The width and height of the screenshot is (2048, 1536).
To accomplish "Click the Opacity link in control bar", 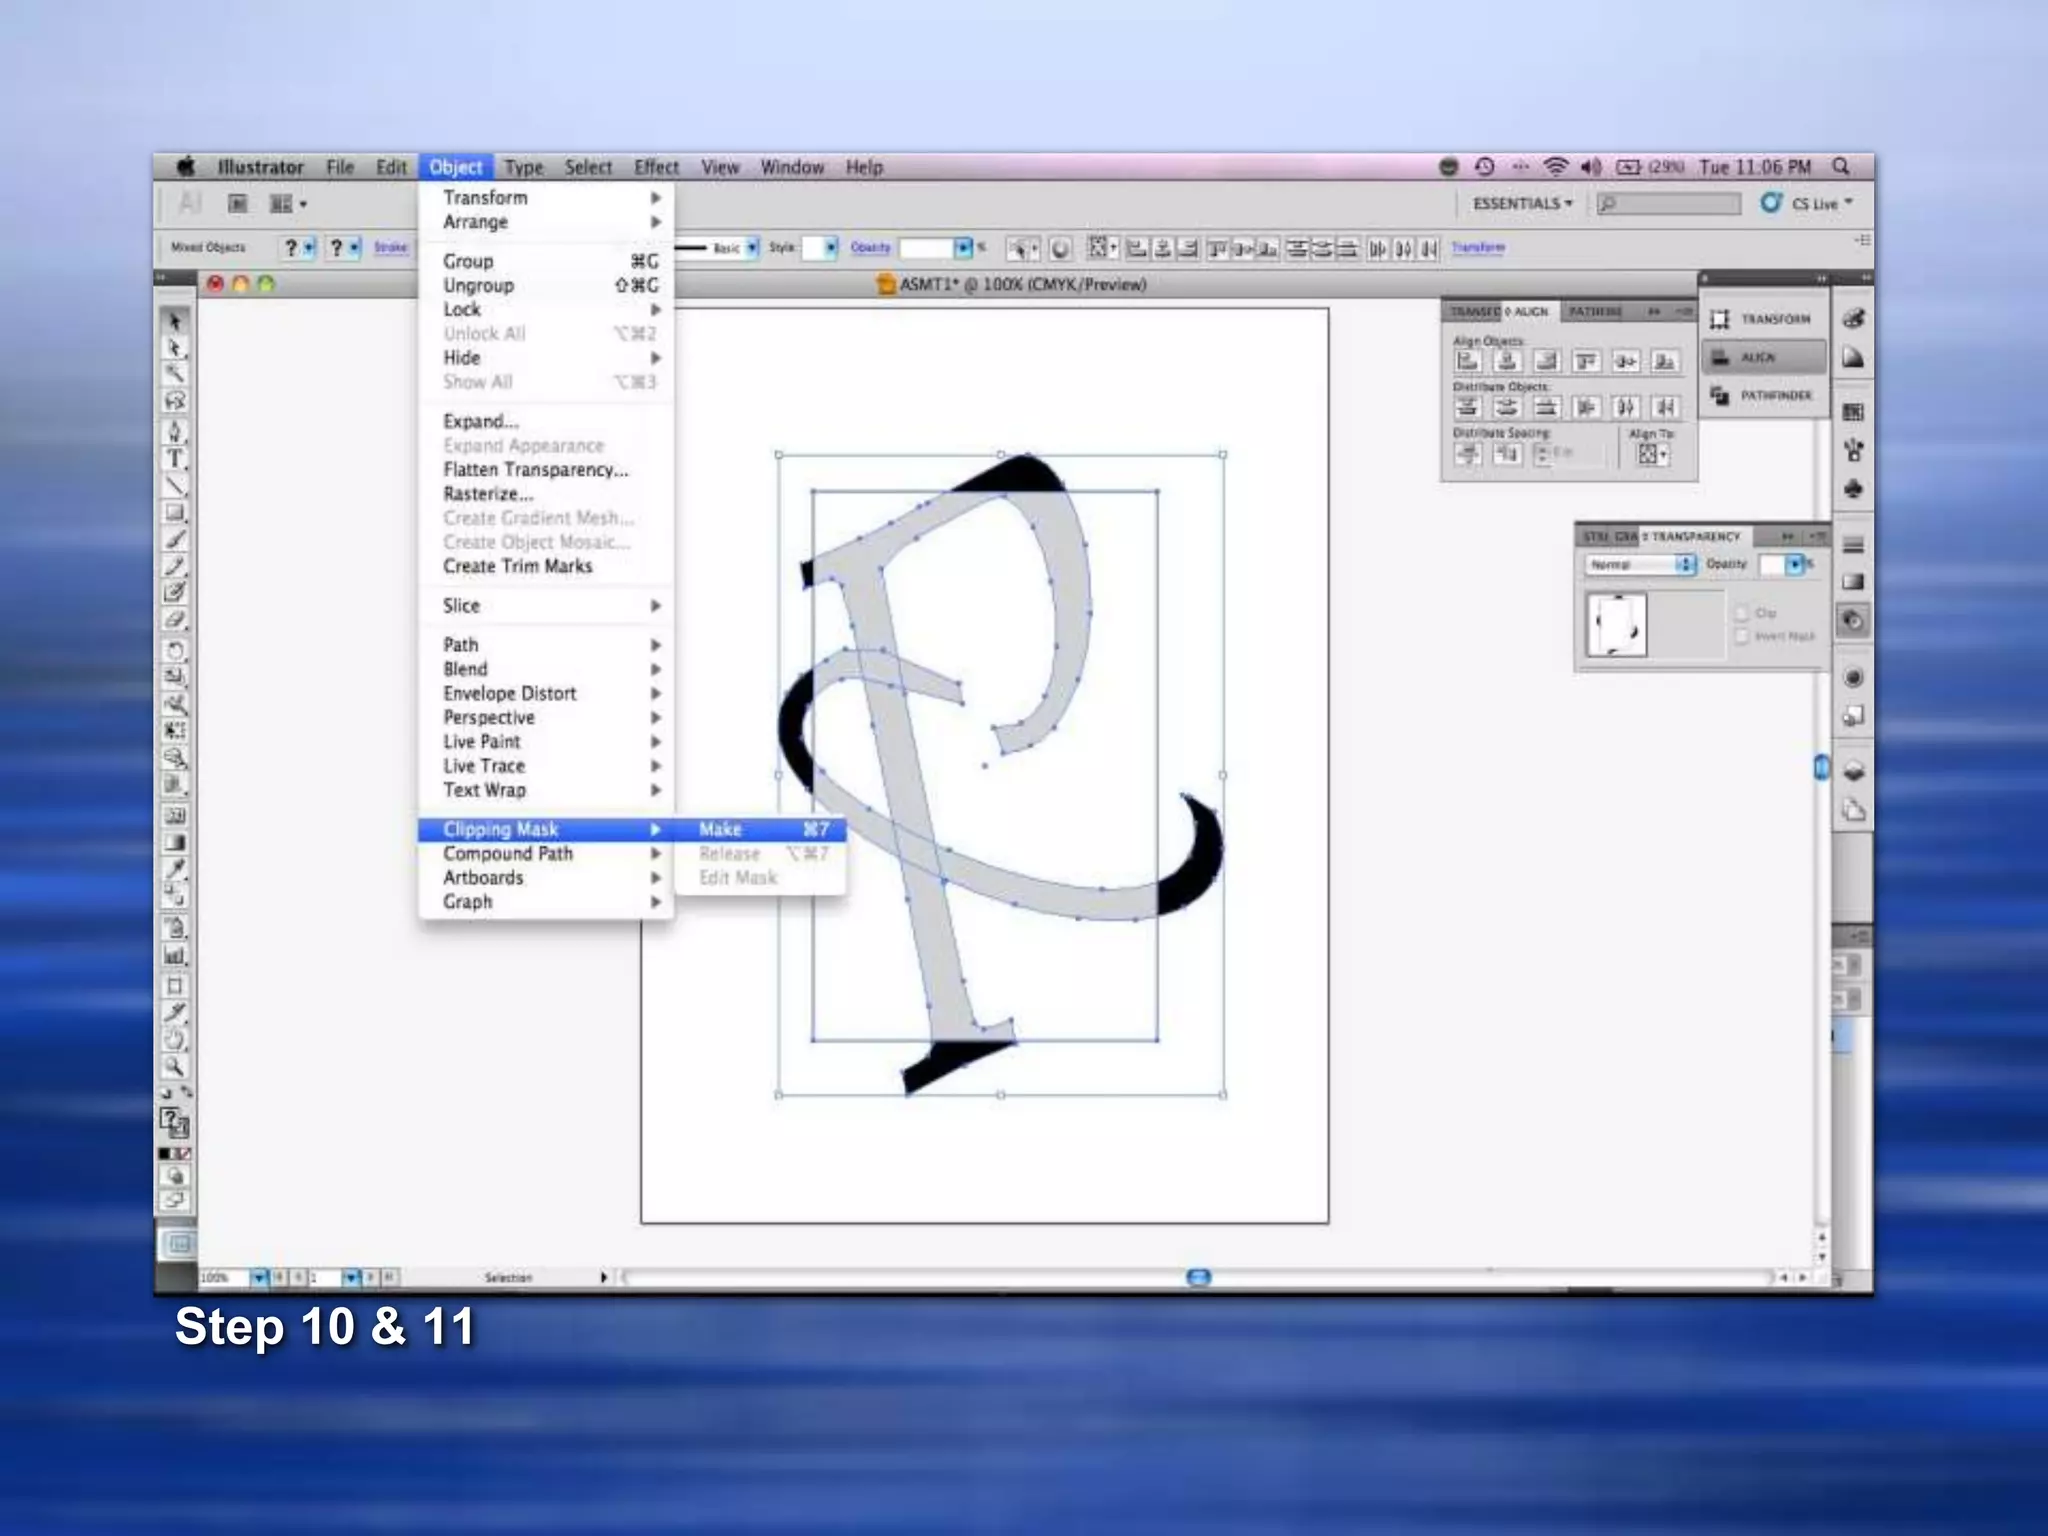I will click(870, 247).
